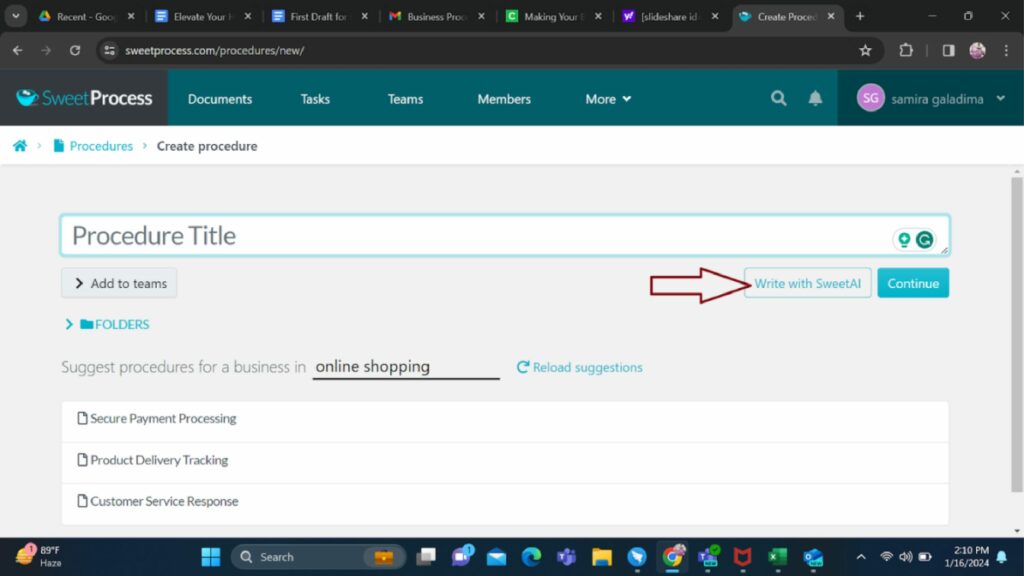The width and height of the screenshot is (1024, 576).
Task: Open the More menu dropdown
Action: [608, 99]
